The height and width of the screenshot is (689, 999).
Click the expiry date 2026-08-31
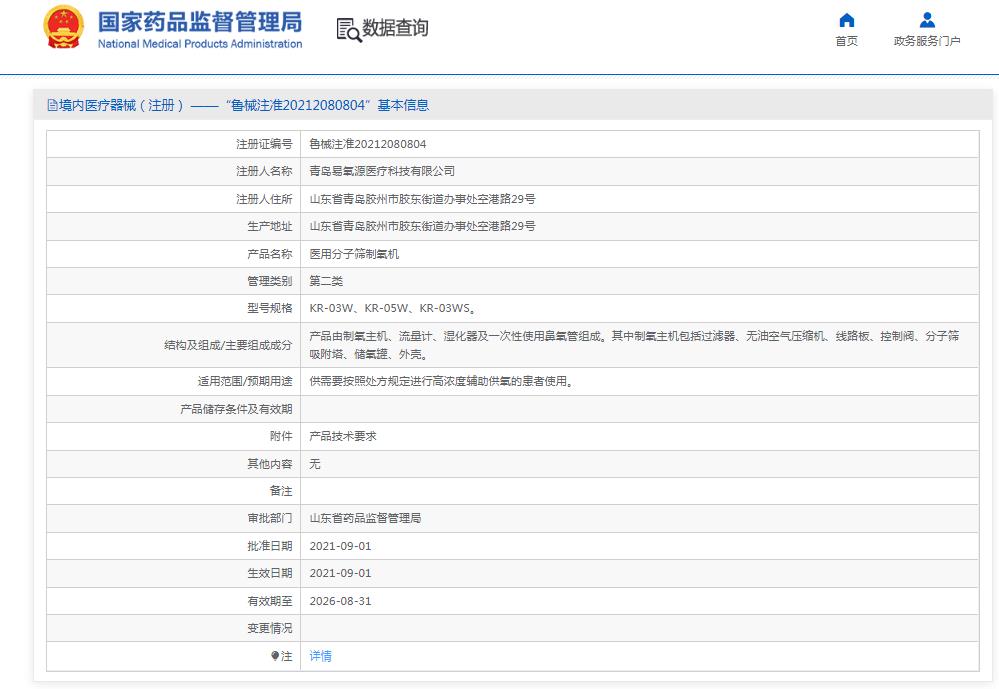coord(340,601)
